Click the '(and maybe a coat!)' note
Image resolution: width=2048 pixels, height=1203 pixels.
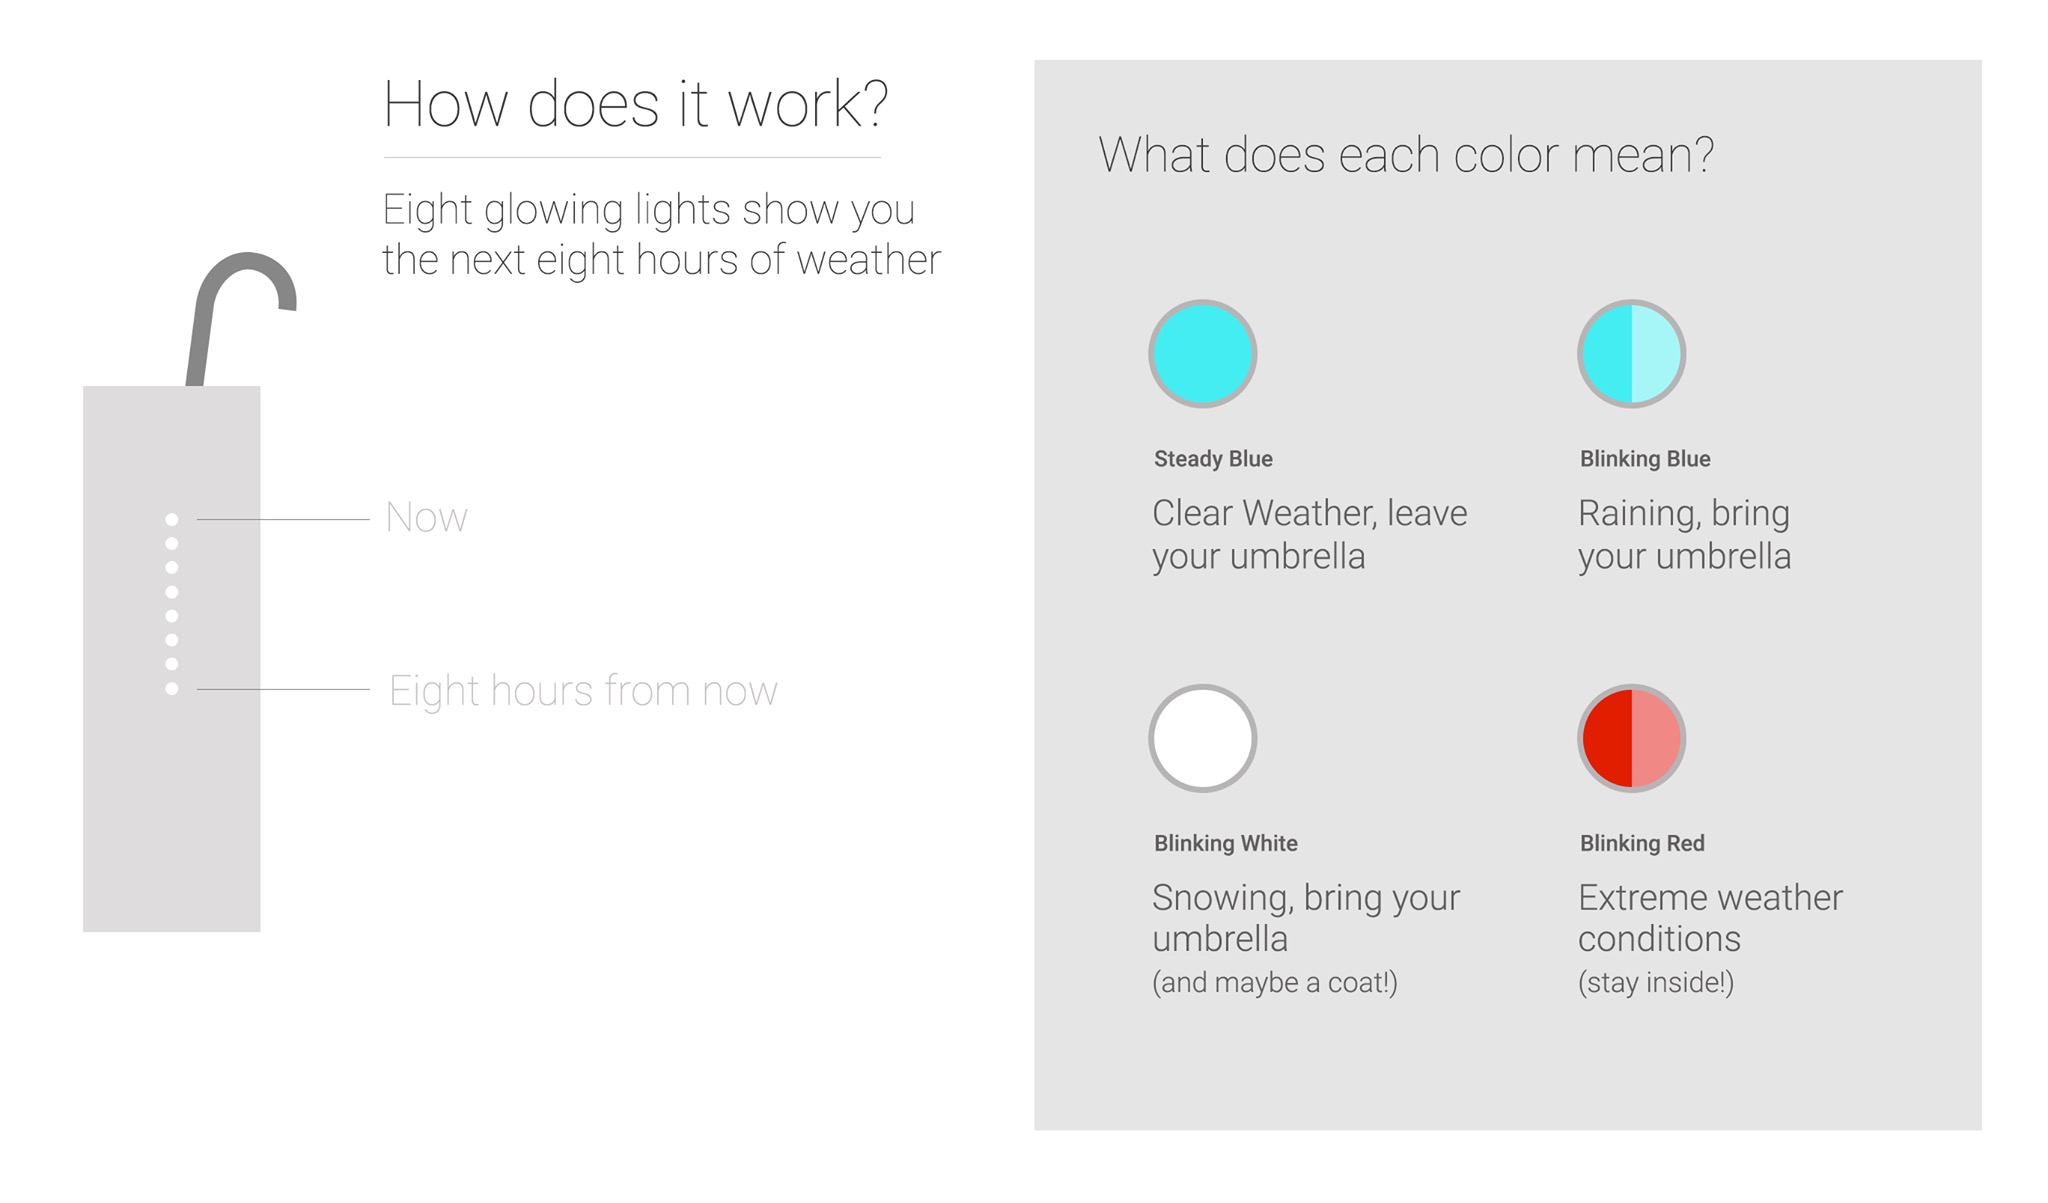(1275, 982)
